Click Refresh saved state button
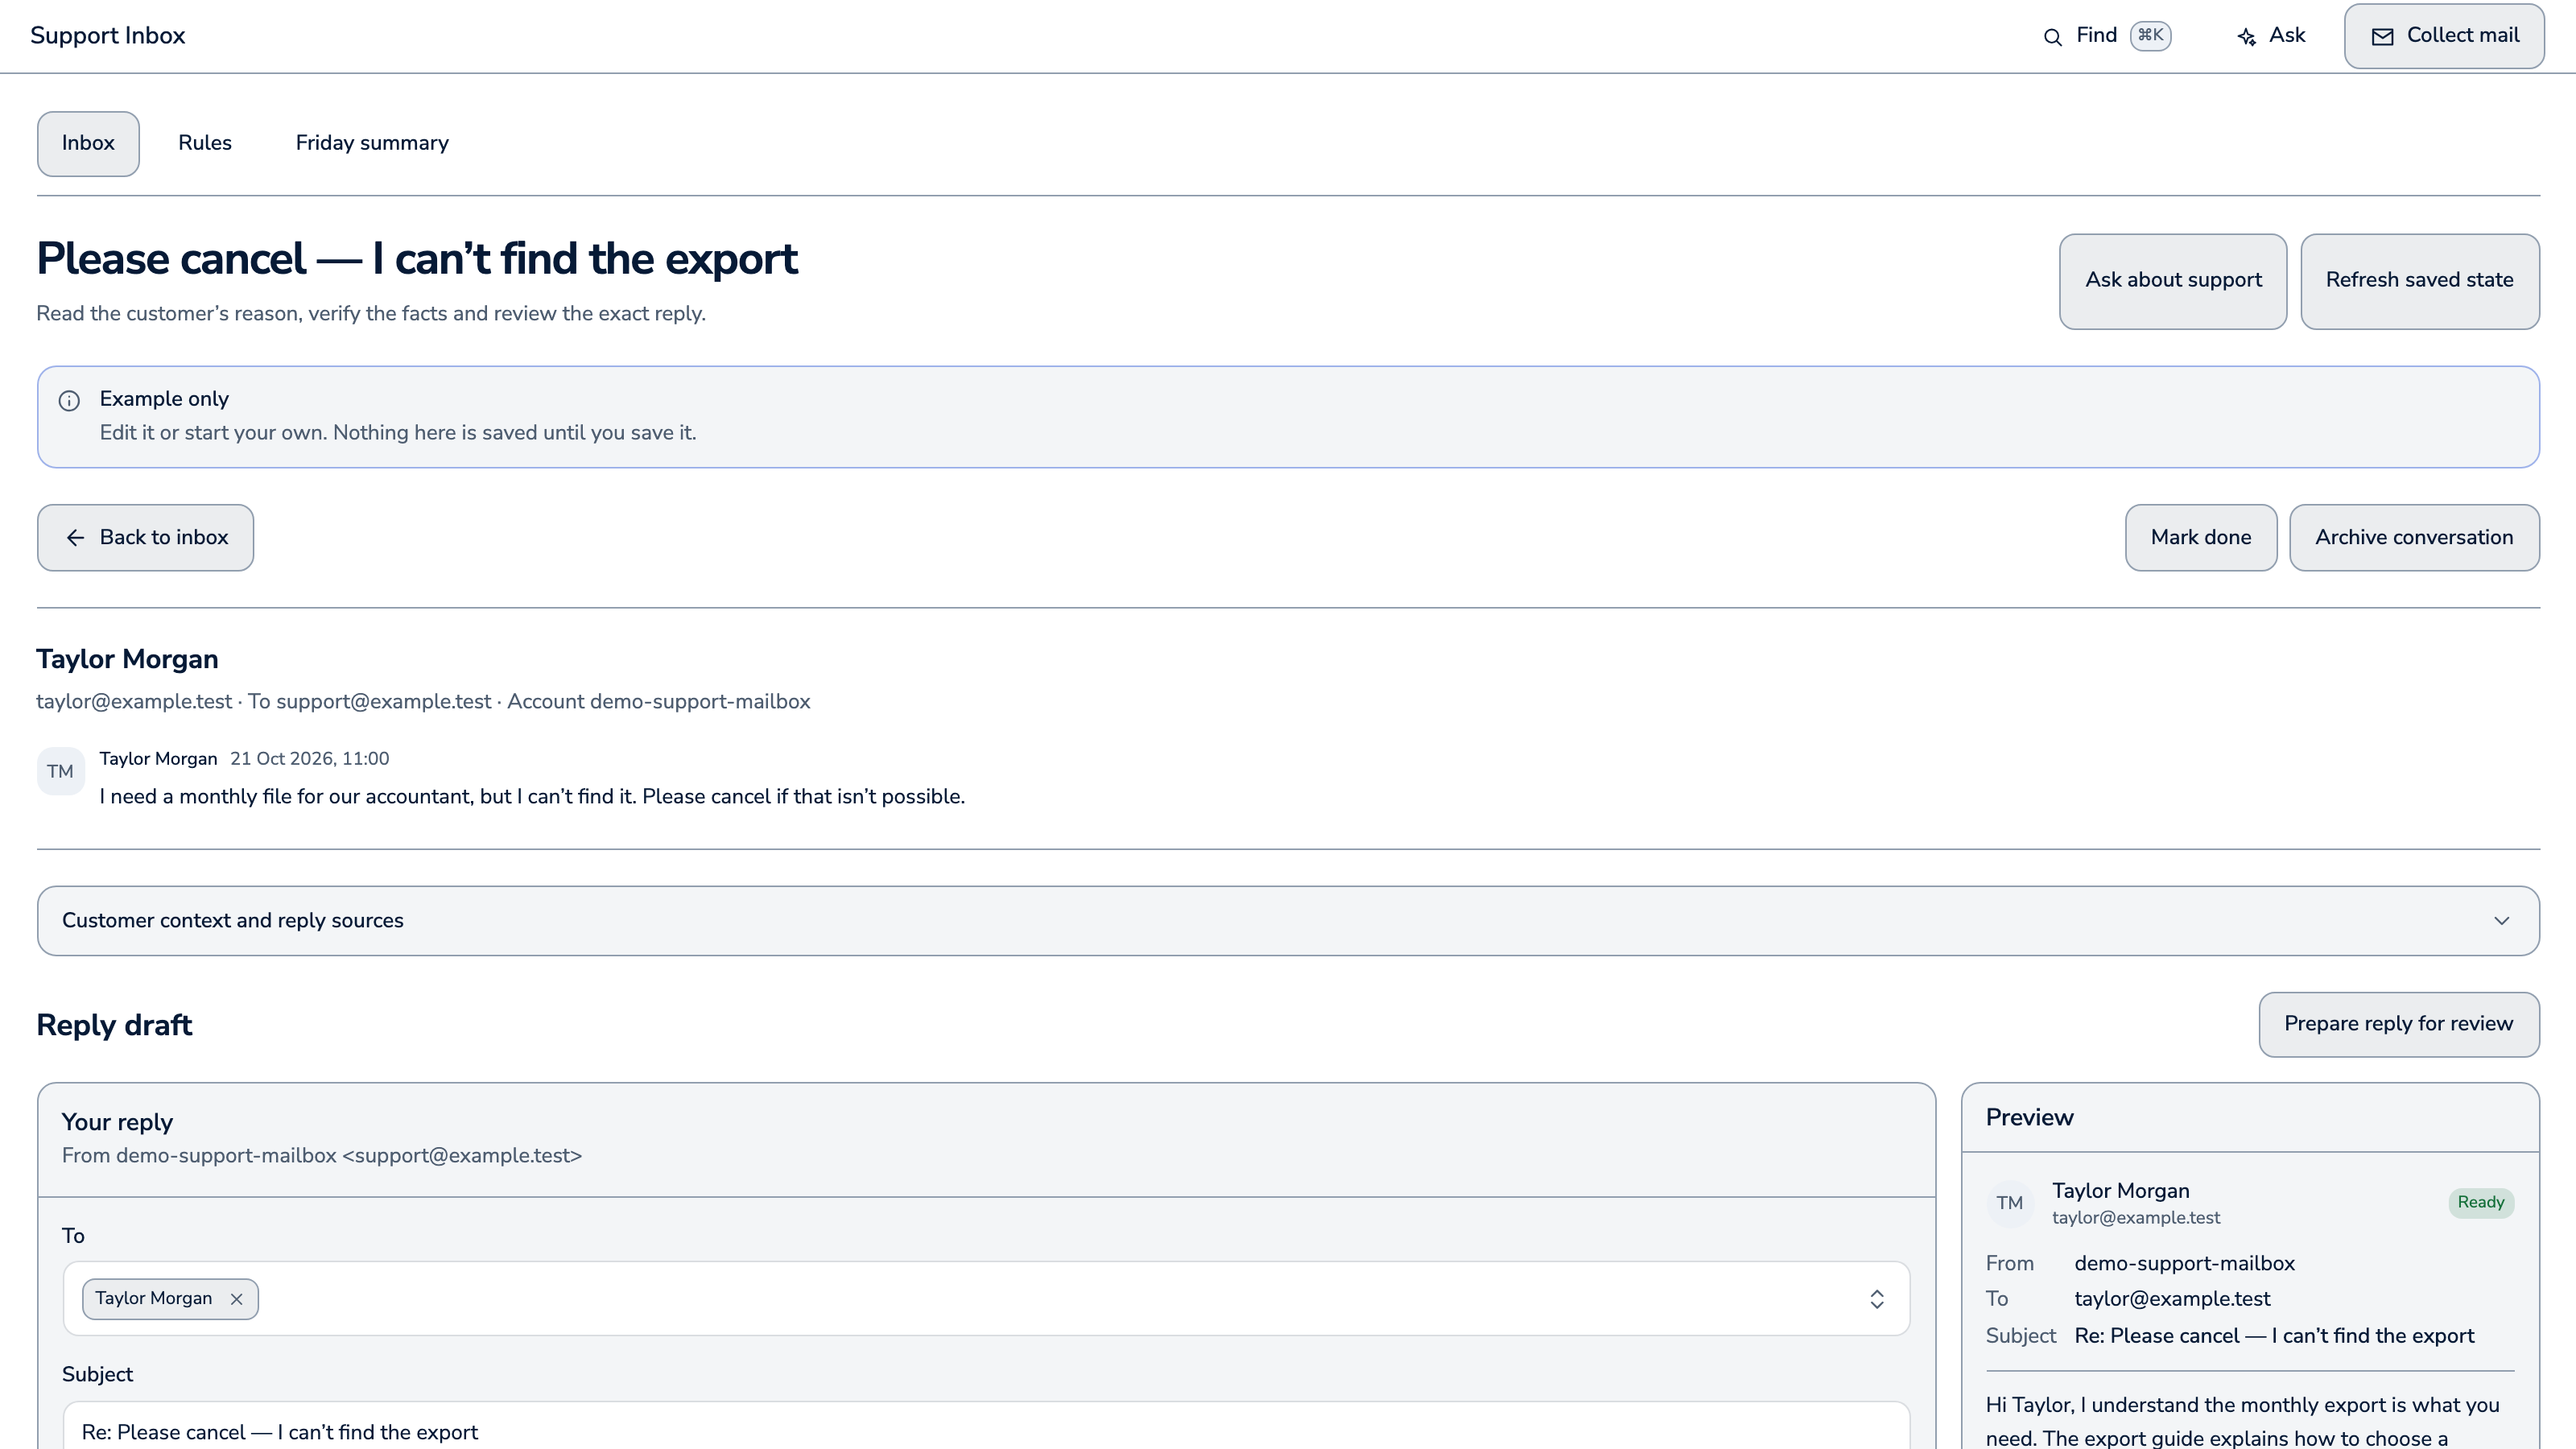The image size is (2576, 1449). pyautogui.click(x=2420, y=281)
